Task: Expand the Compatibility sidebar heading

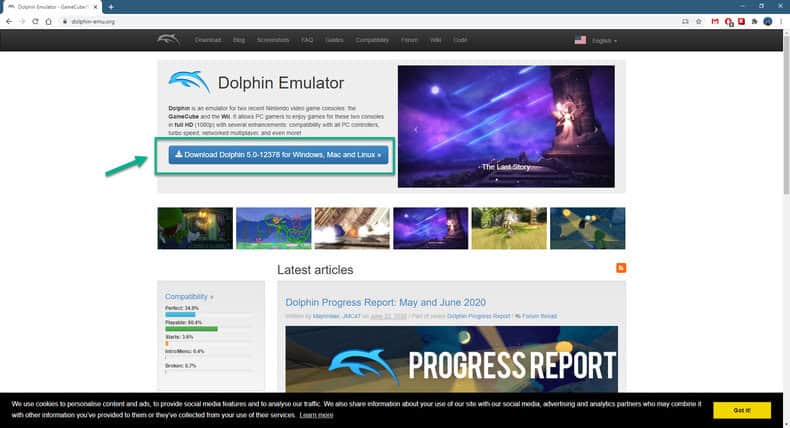Action: pos(189,296)
